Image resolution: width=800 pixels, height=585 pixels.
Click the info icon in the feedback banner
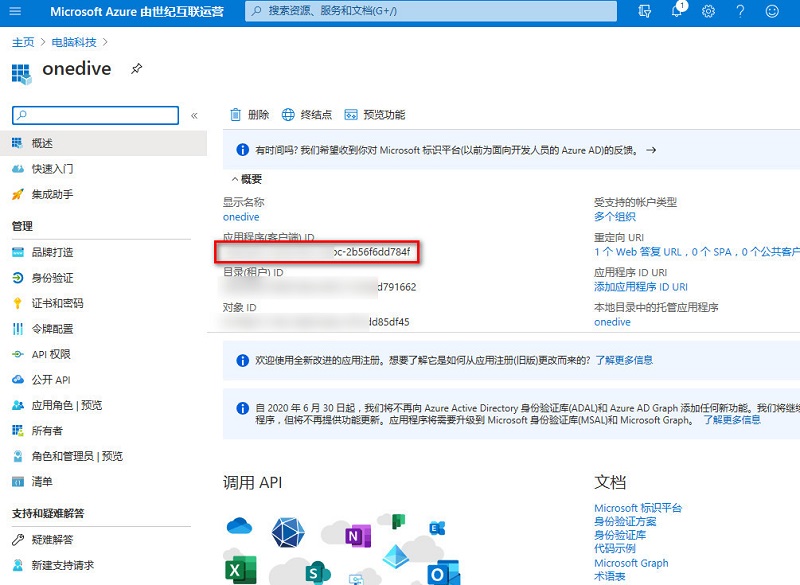pyautogui.click(x=242, y=150)
